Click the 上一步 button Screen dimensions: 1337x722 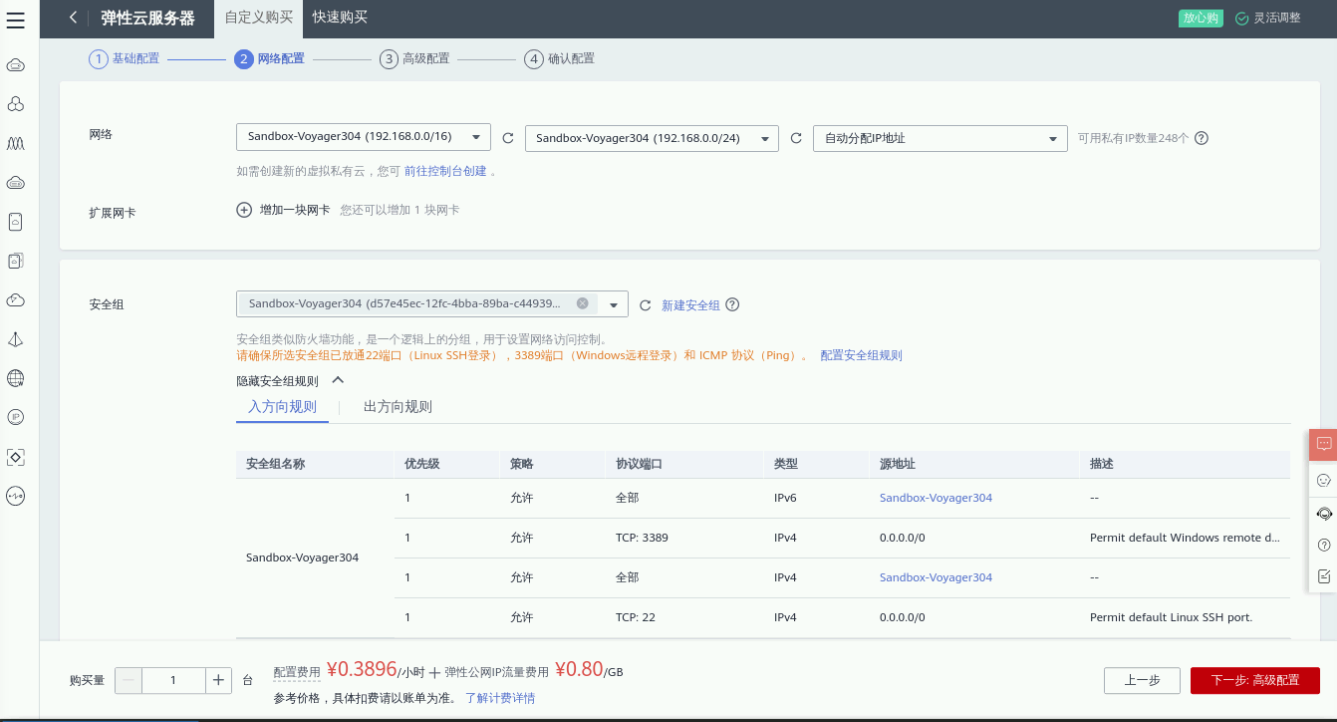click(1142, 680)
